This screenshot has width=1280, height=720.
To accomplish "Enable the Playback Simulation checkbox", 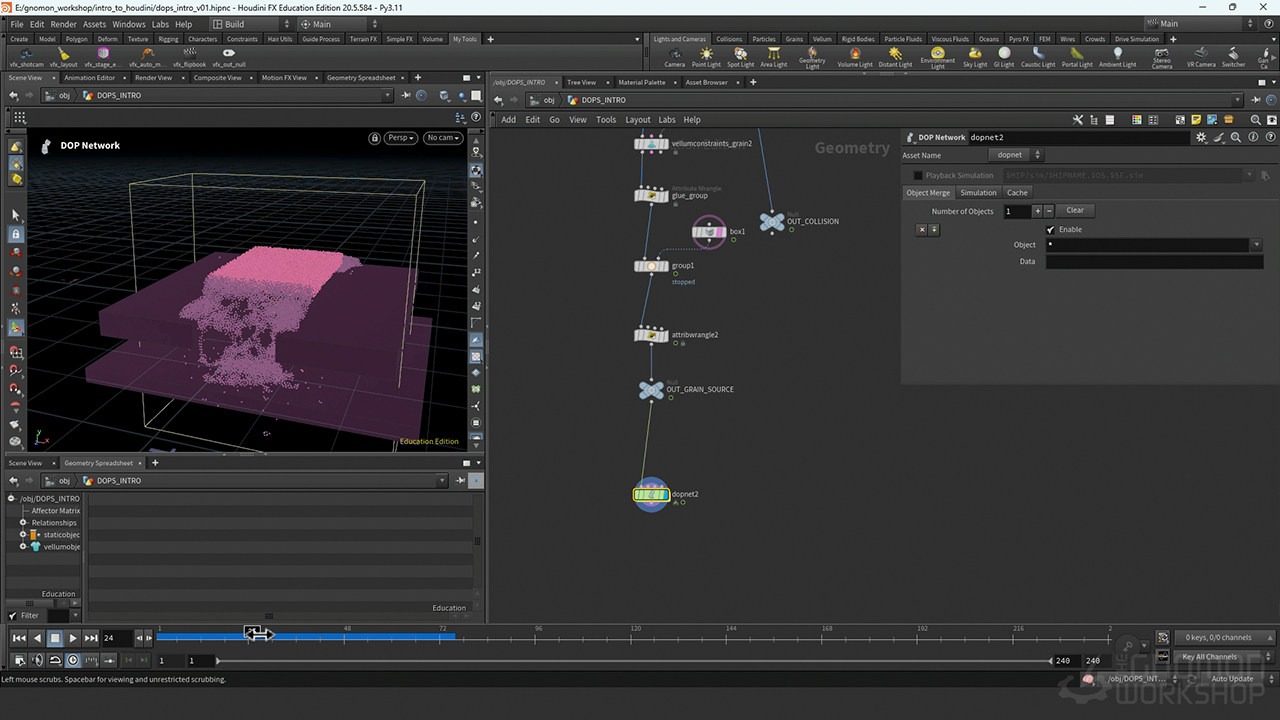I will 917,175.
